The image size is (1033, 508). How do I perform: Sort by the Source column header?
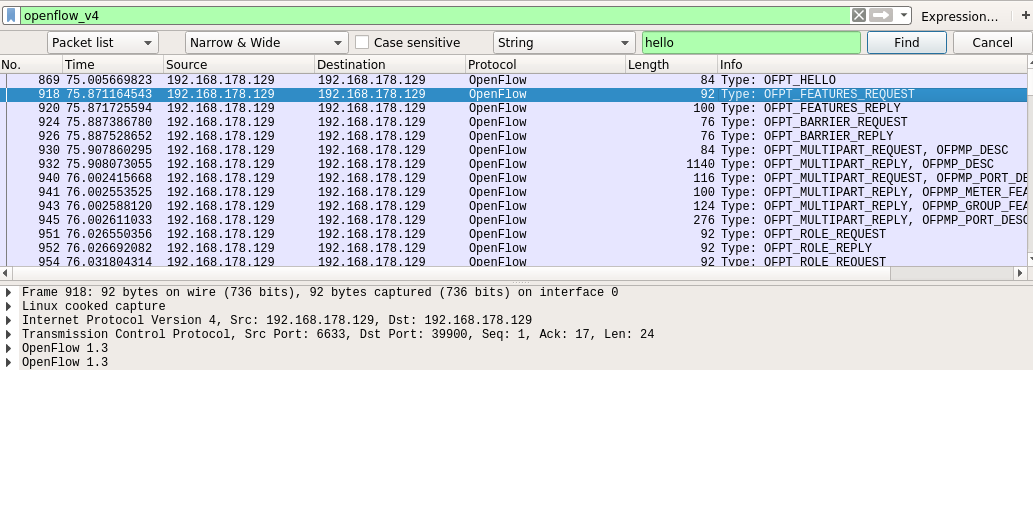pyautogui.click(x=238, y=65)
